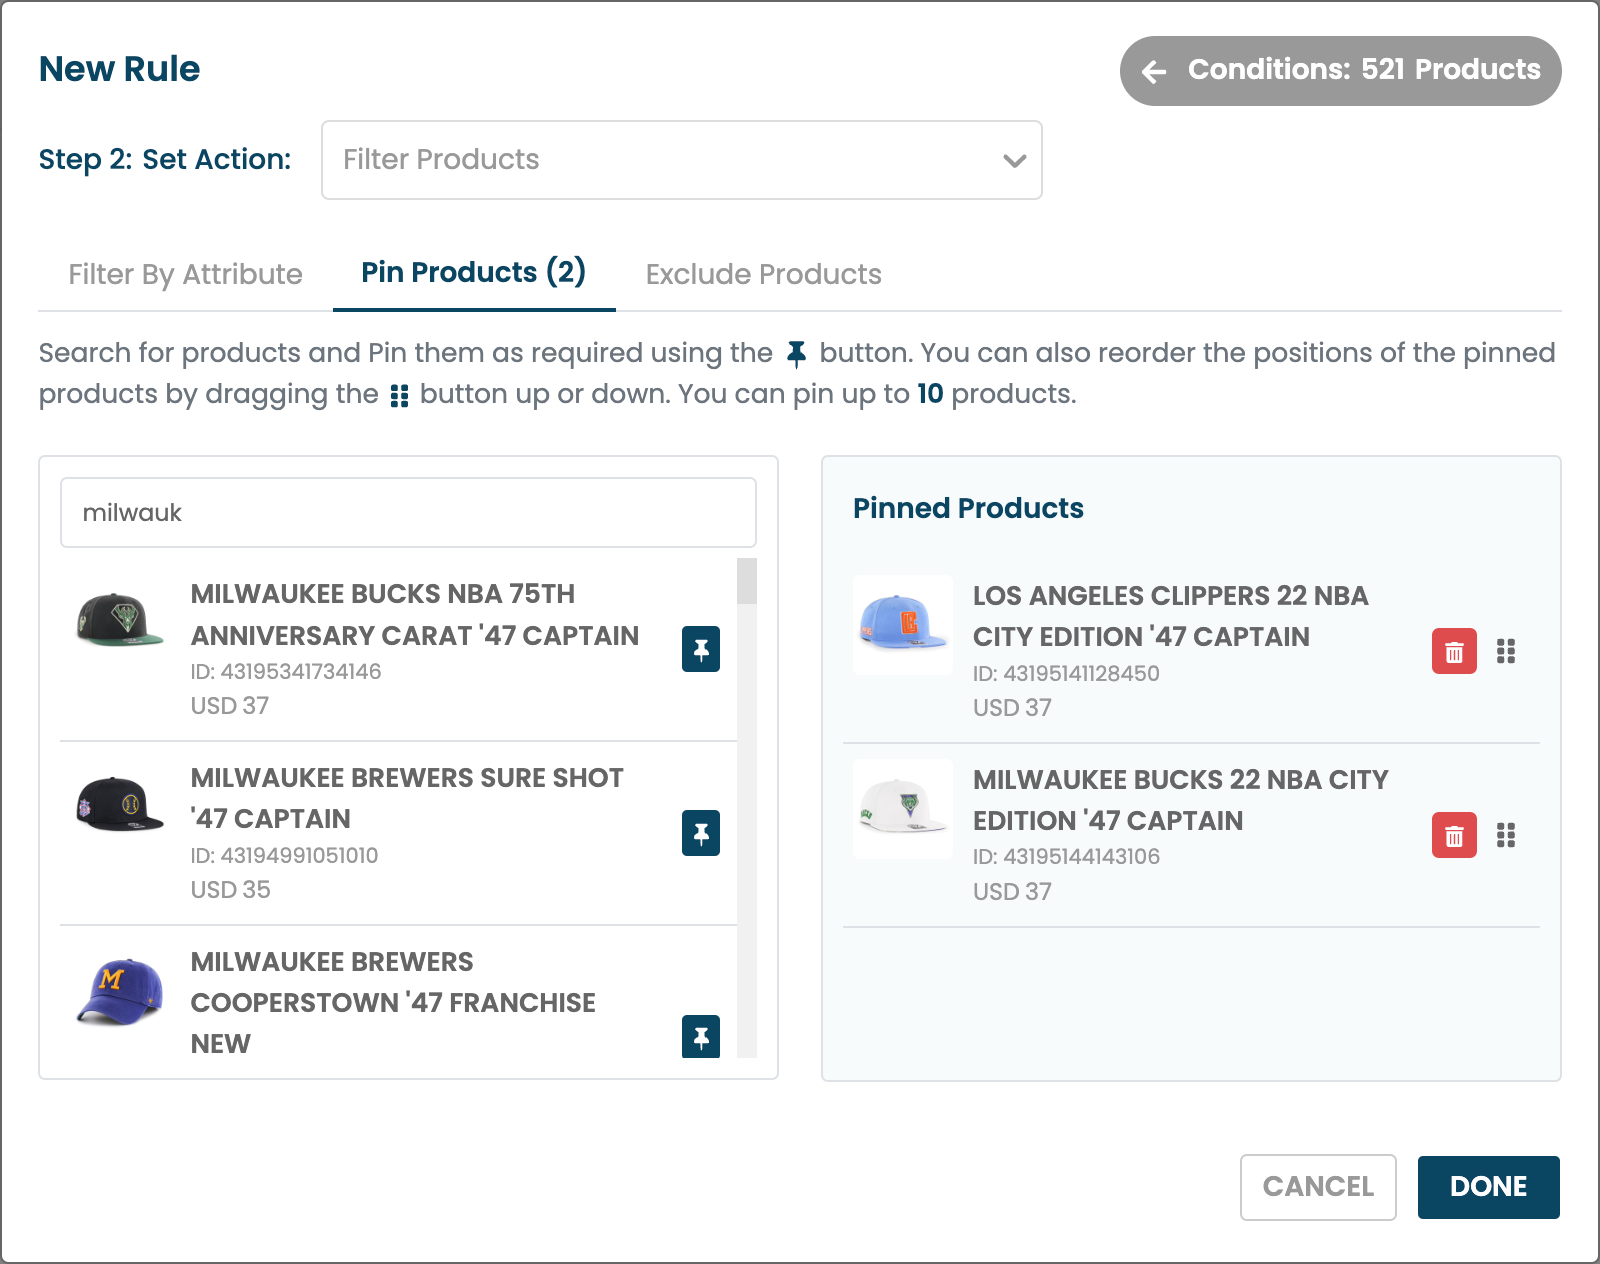The width and height of the screenshot is (1600, 1264).
Task: Click the Cancel button
Action: point(1318,1187)
